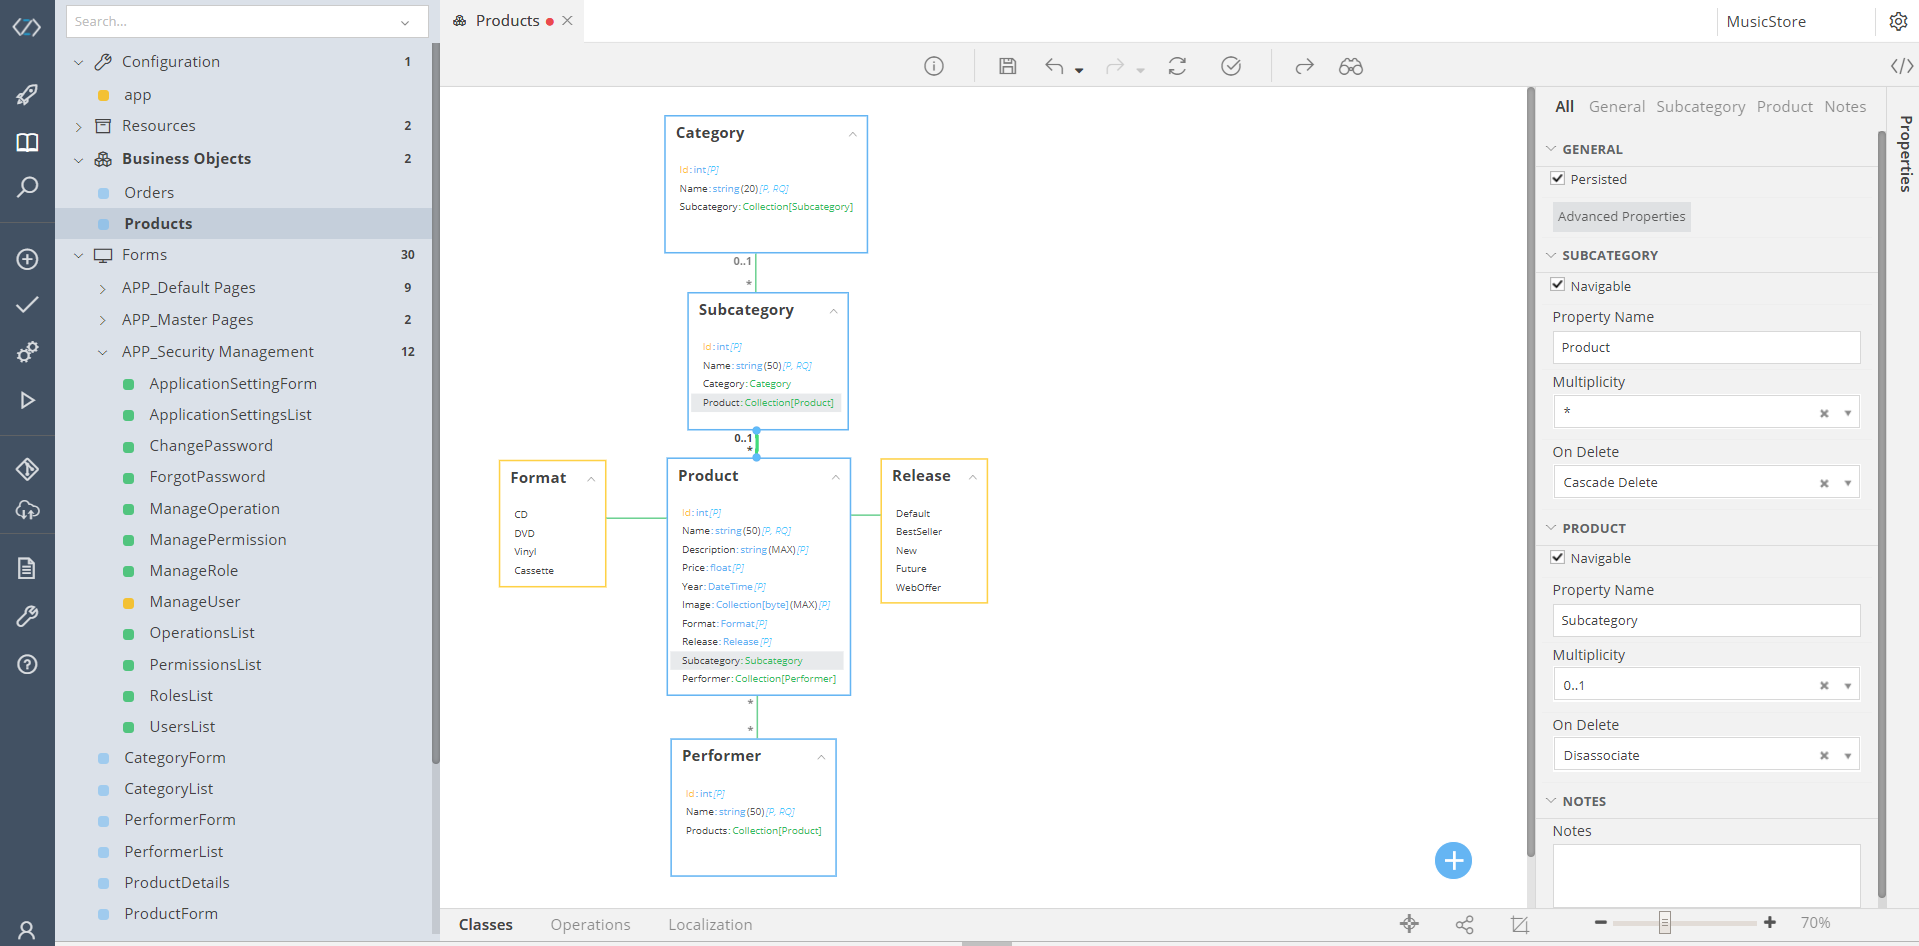Click the Save icon in the toolbar

pos(1007,66)
